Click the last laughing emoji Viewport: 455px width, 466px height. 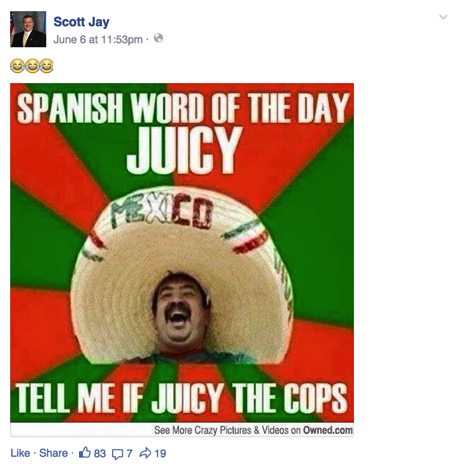coord(47,66)
